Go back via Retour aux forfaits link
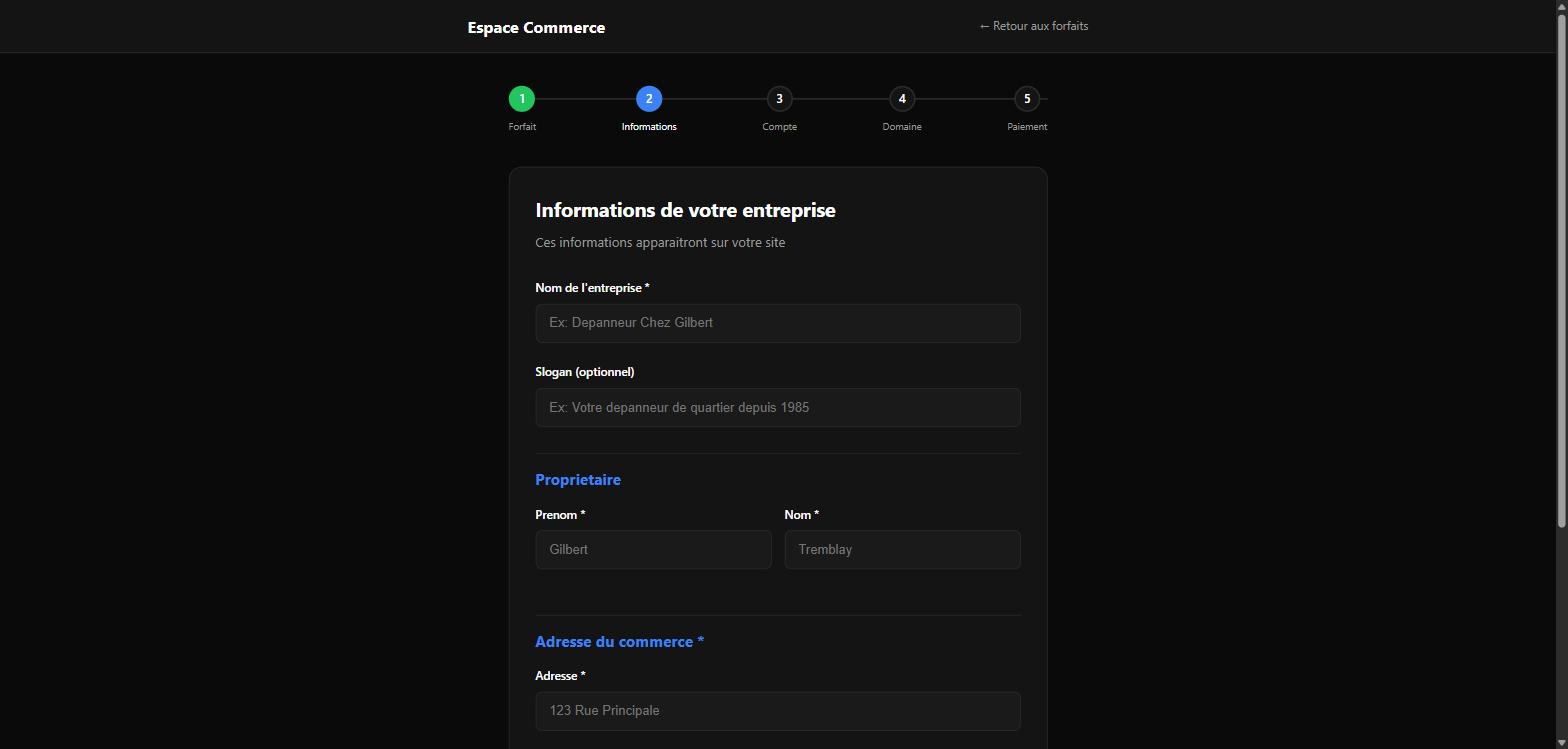Screen dimensions: 1568x749 [1033, 26]
